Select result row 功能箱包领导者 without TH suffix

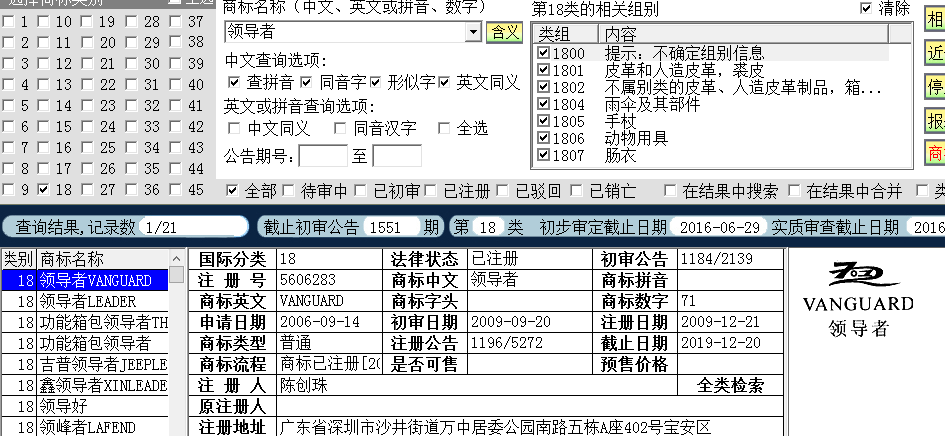85,344
